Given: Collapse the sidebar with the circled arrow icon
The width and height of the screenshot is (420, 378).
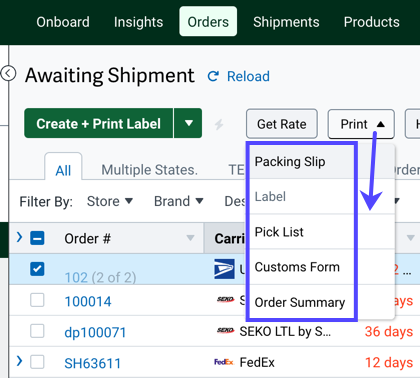Looking at the screenshot, I should pos(8,73).
